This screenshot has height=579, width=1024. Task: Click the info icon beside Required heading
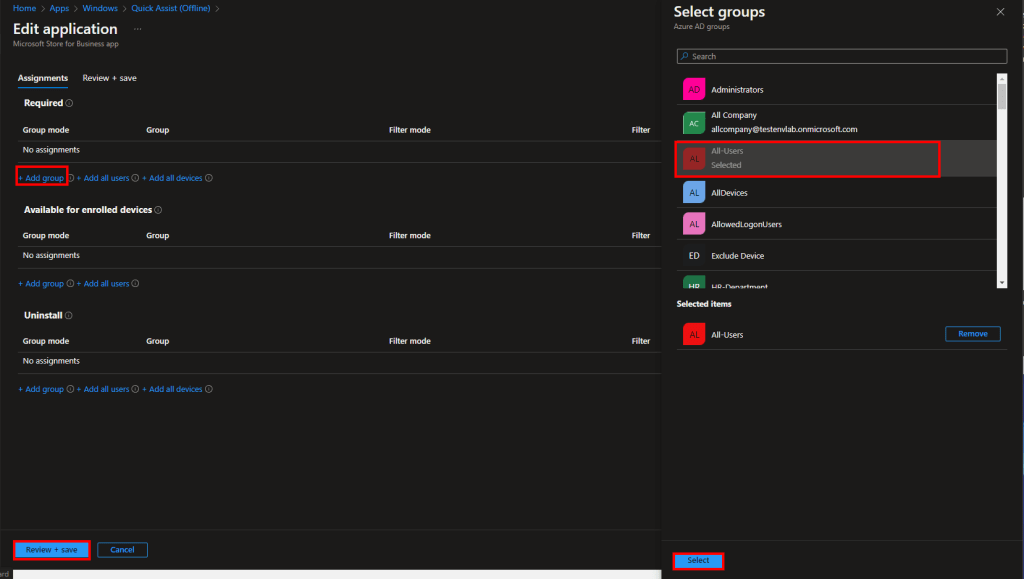(x=69, y=103)
